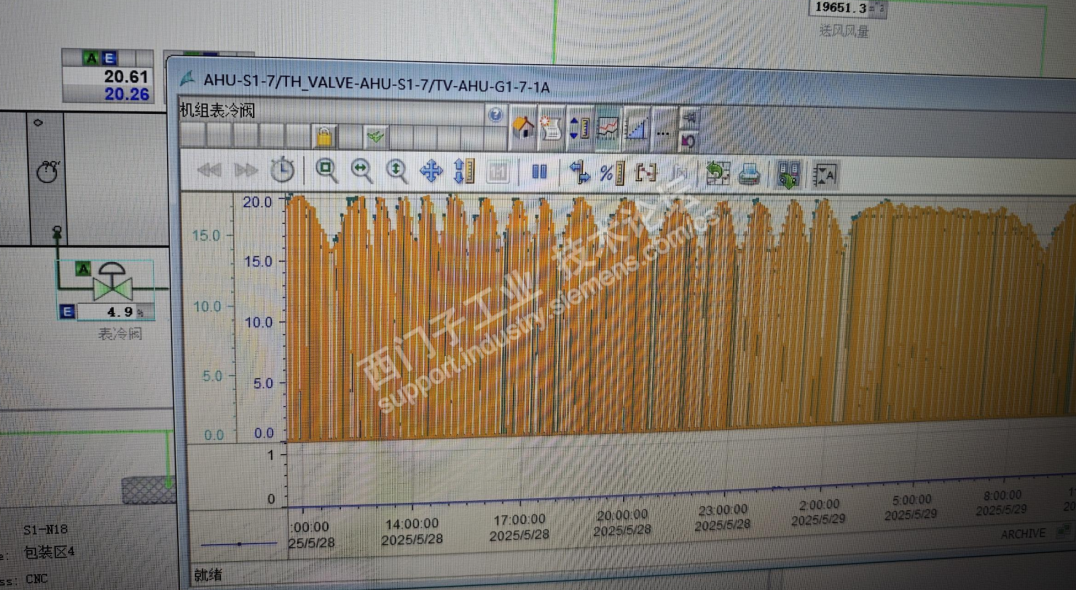Click the 2:00:00 2025/5/29 time label
This screenshot has height=590, width=1076.
tap(819, 513)
